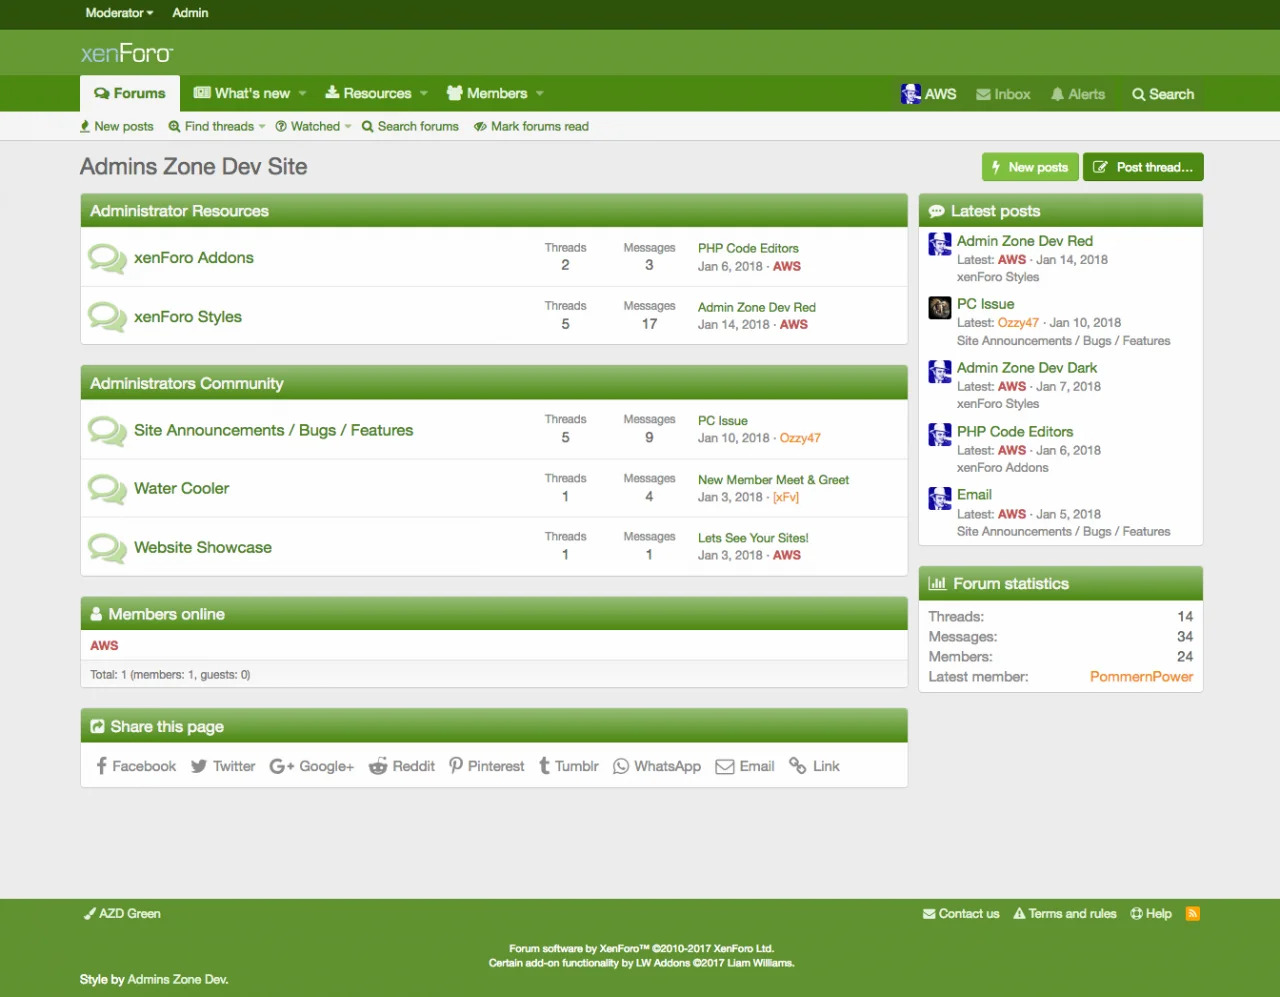This screenshot has height=997, width=1280.
Task: Open AWS user account menu in navbar
Action: pos(928,94)
